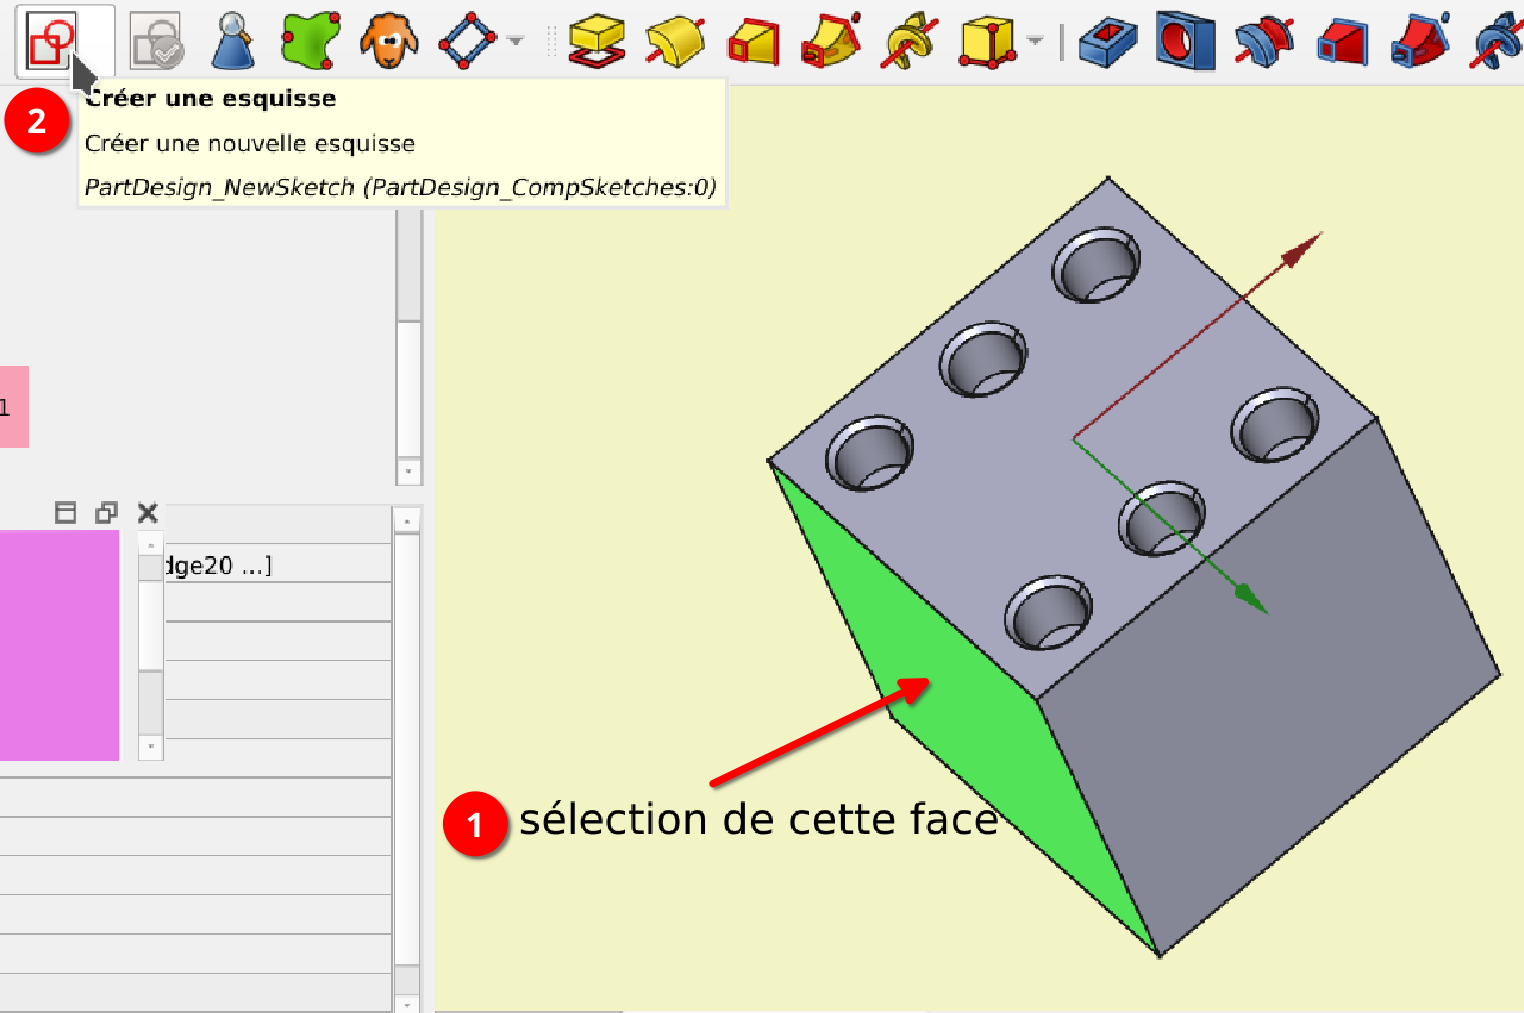Click small list scrollbar down arrow

tap(151, 746)
